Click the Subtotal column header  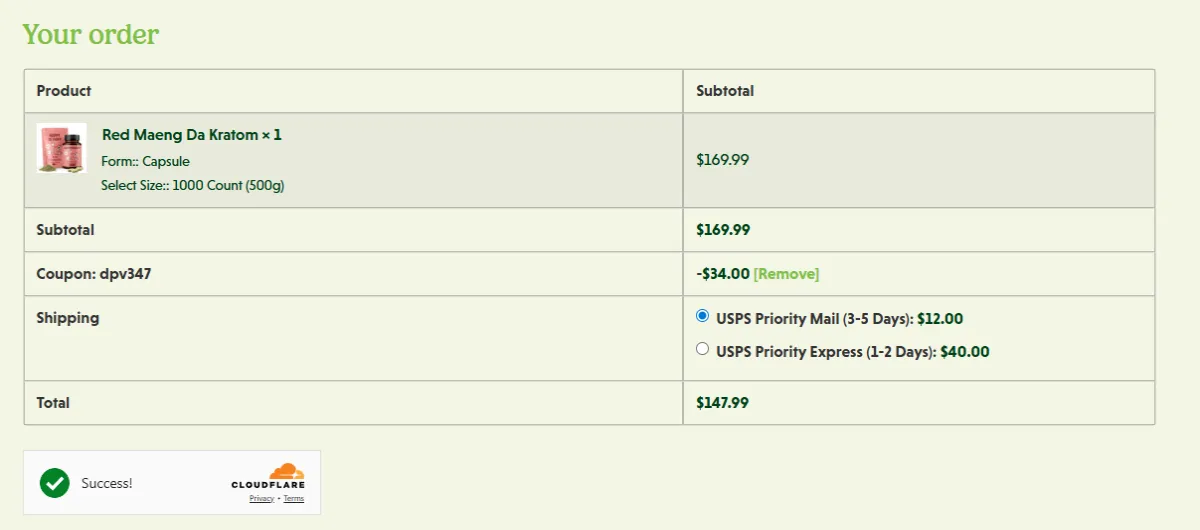coord(725,91)
